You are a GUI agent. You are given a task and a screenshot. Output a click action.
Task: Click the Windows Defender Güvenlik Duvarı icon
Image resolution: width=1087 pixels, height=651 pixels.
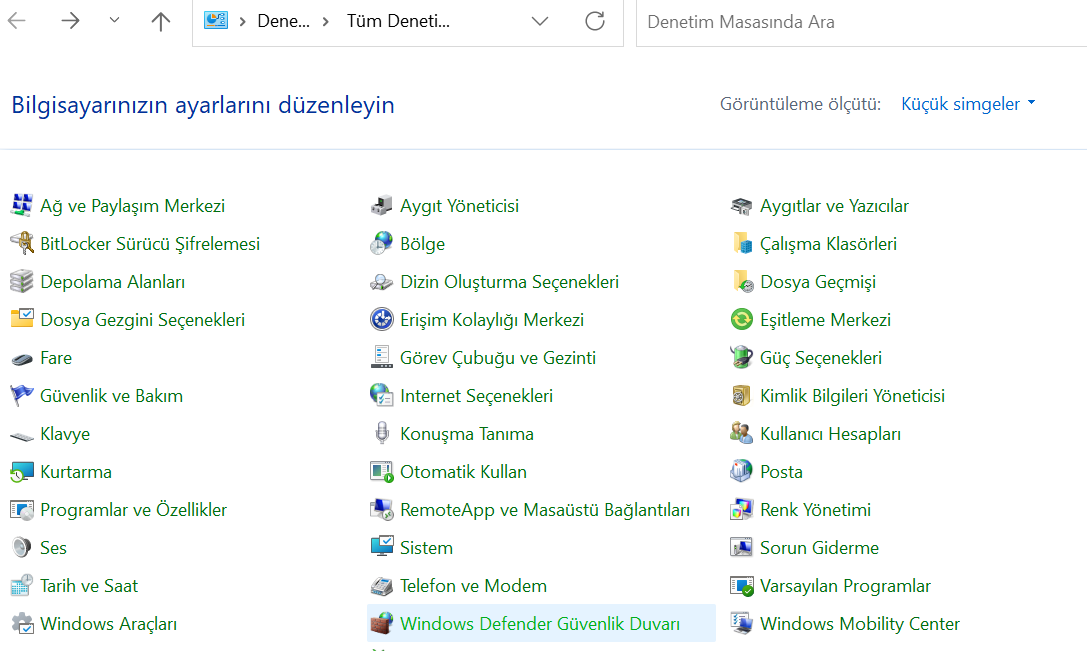382,624
